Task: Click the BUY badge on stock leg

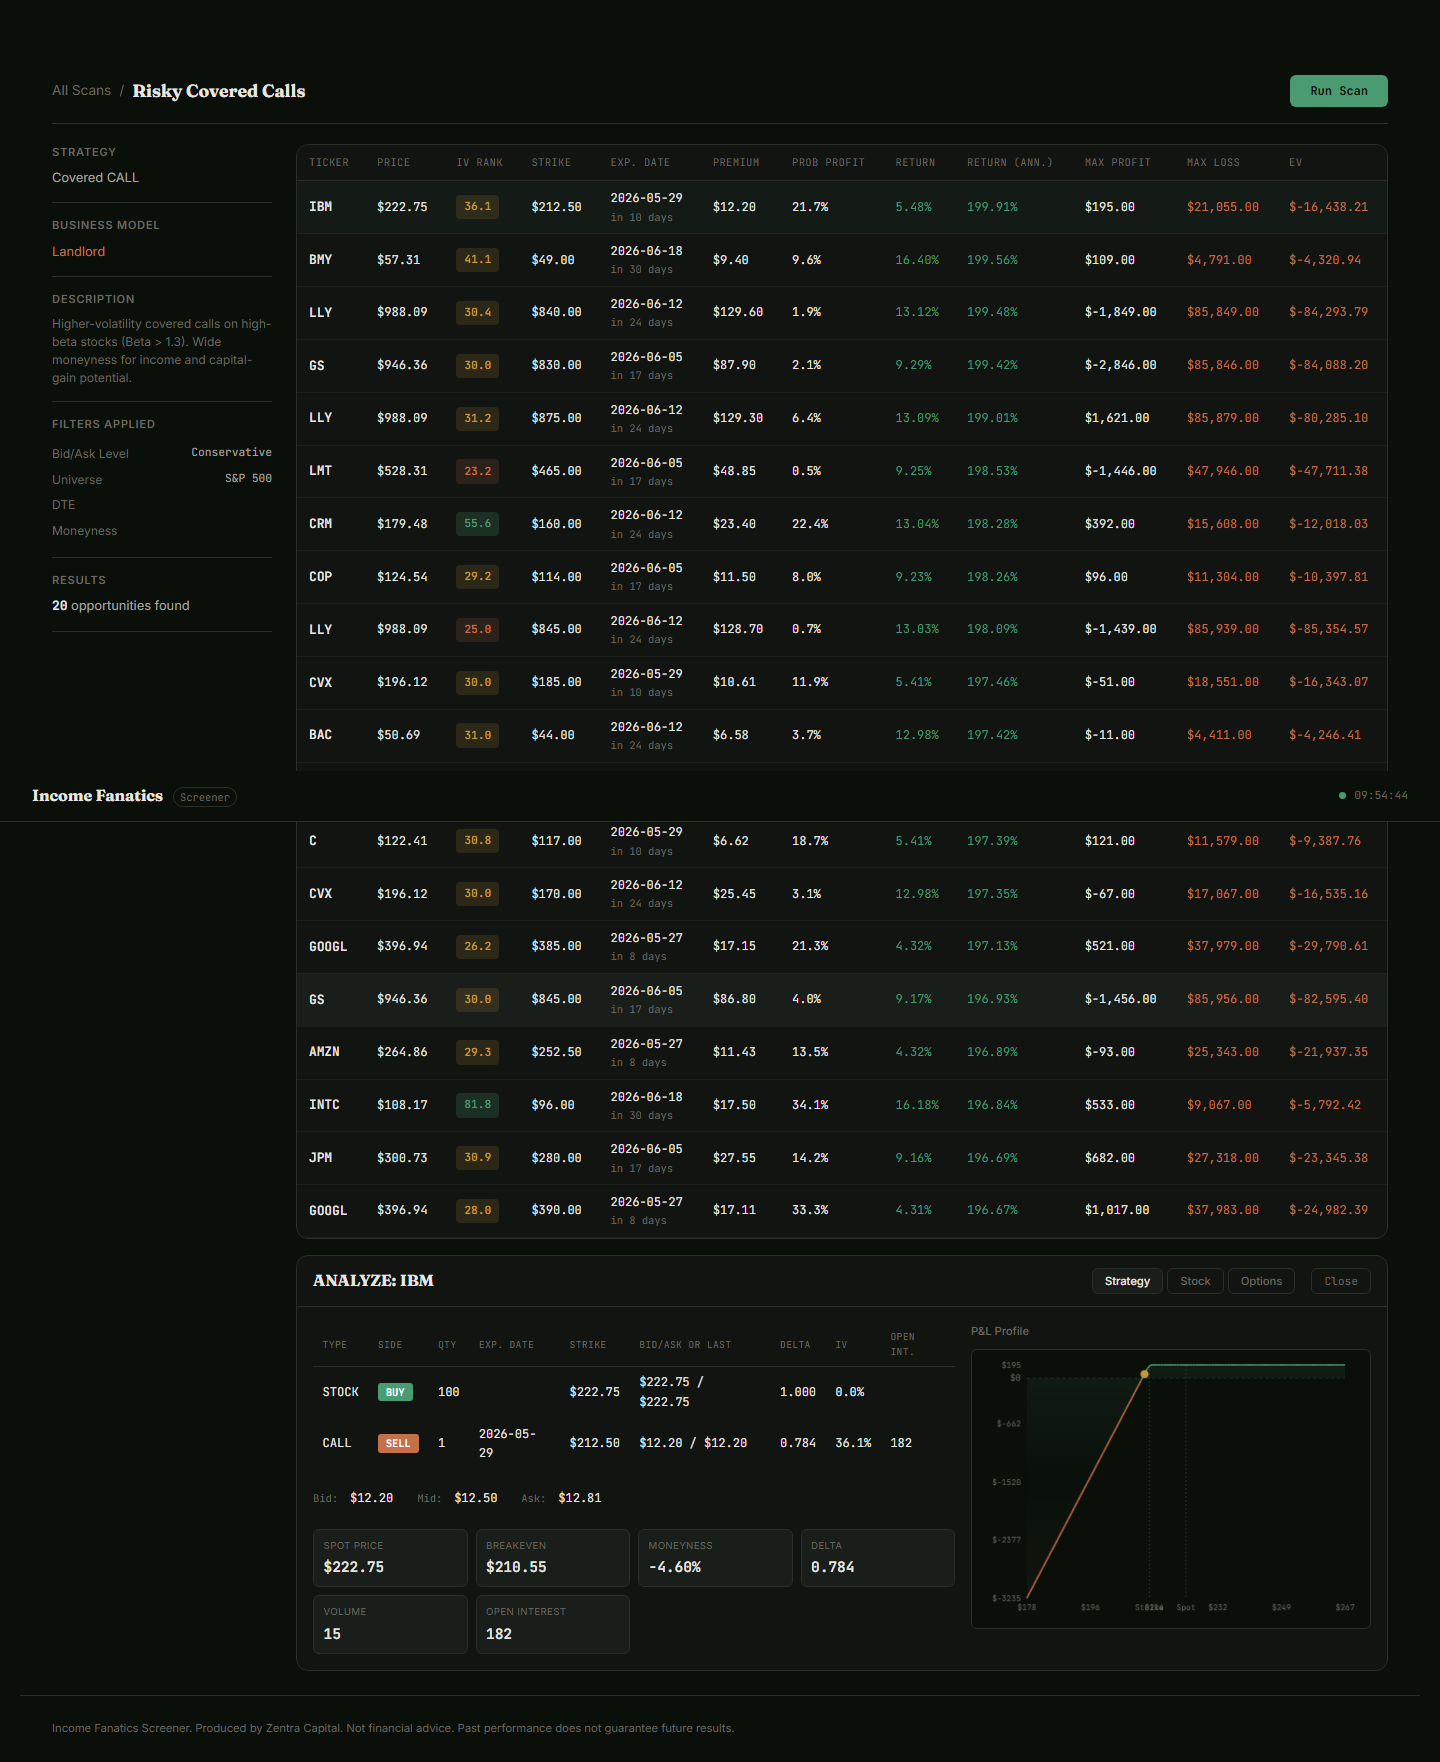Action: coord(395,1392)
